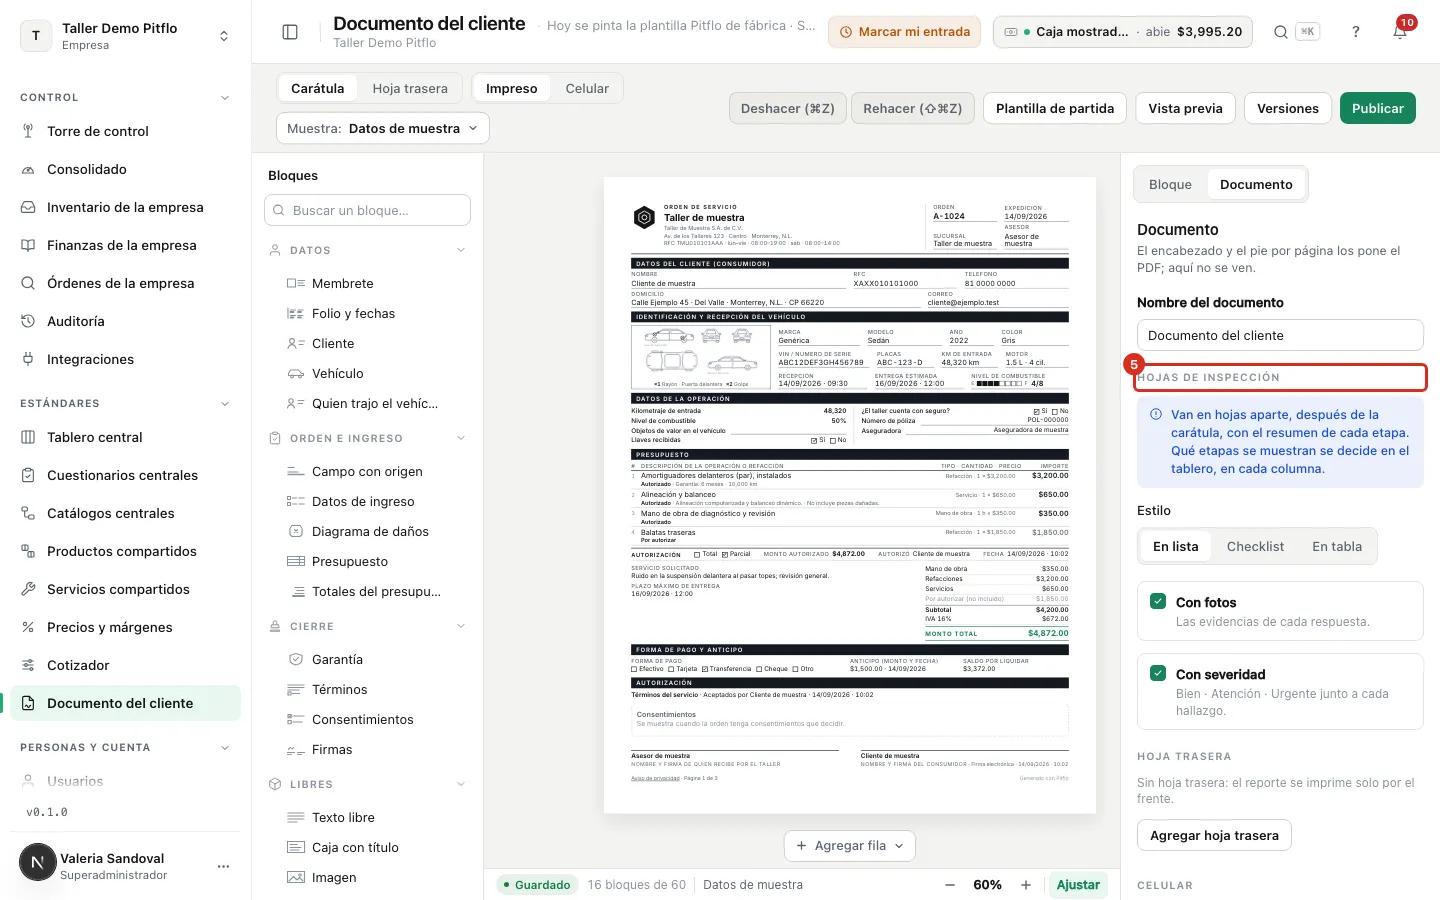This screenshot has height=900, width=1440.
Task: Select the Impreso tab
Action: point(512,88)
